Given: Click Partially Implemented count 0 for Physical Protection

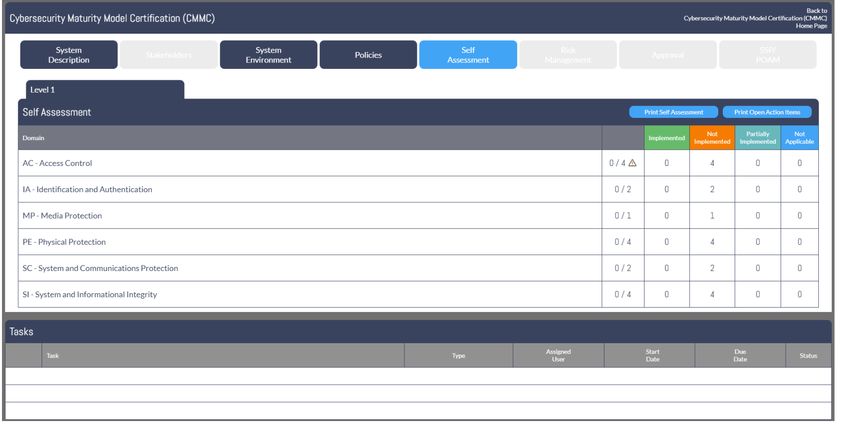Looking at the screenshot, I should (x=758, y=242).
